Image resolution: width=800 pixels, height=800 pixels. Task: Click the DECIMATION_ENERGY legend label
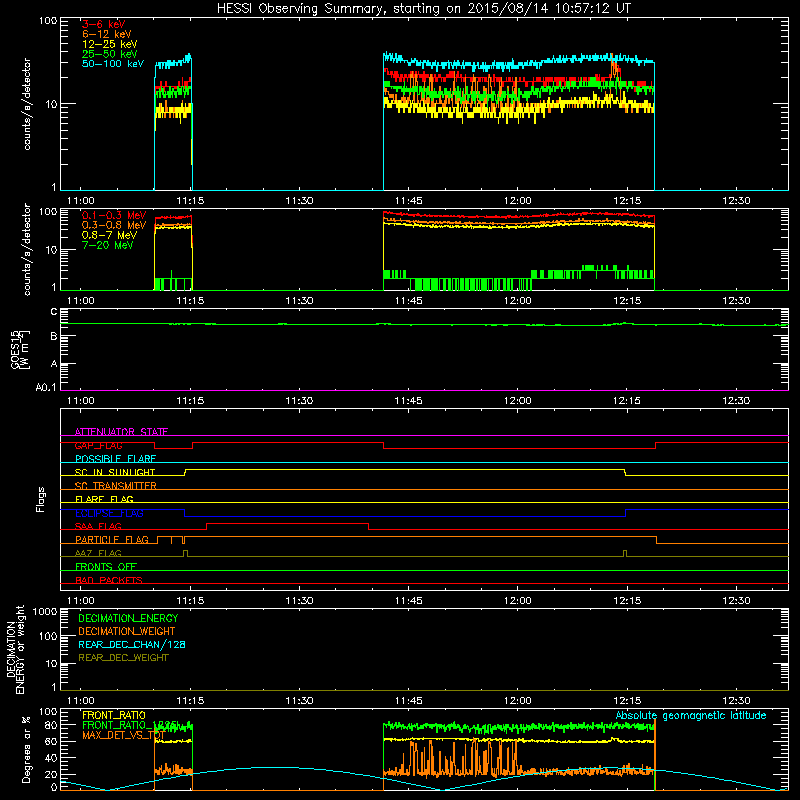(128, 618)
